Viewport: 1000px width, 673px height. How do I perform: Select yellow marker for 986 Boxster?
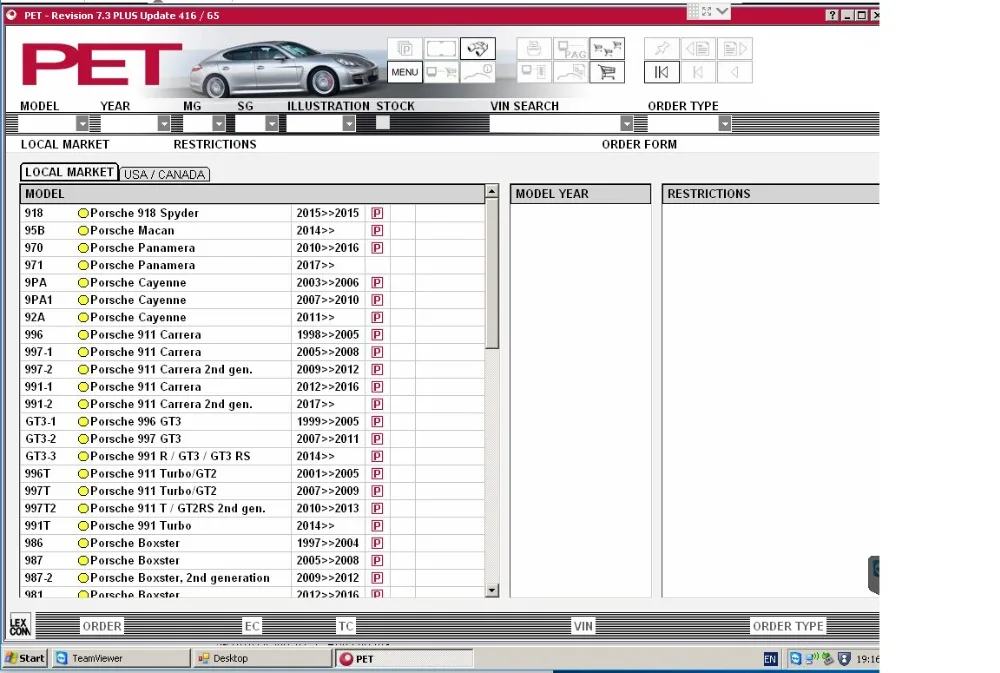click(83, 543)
